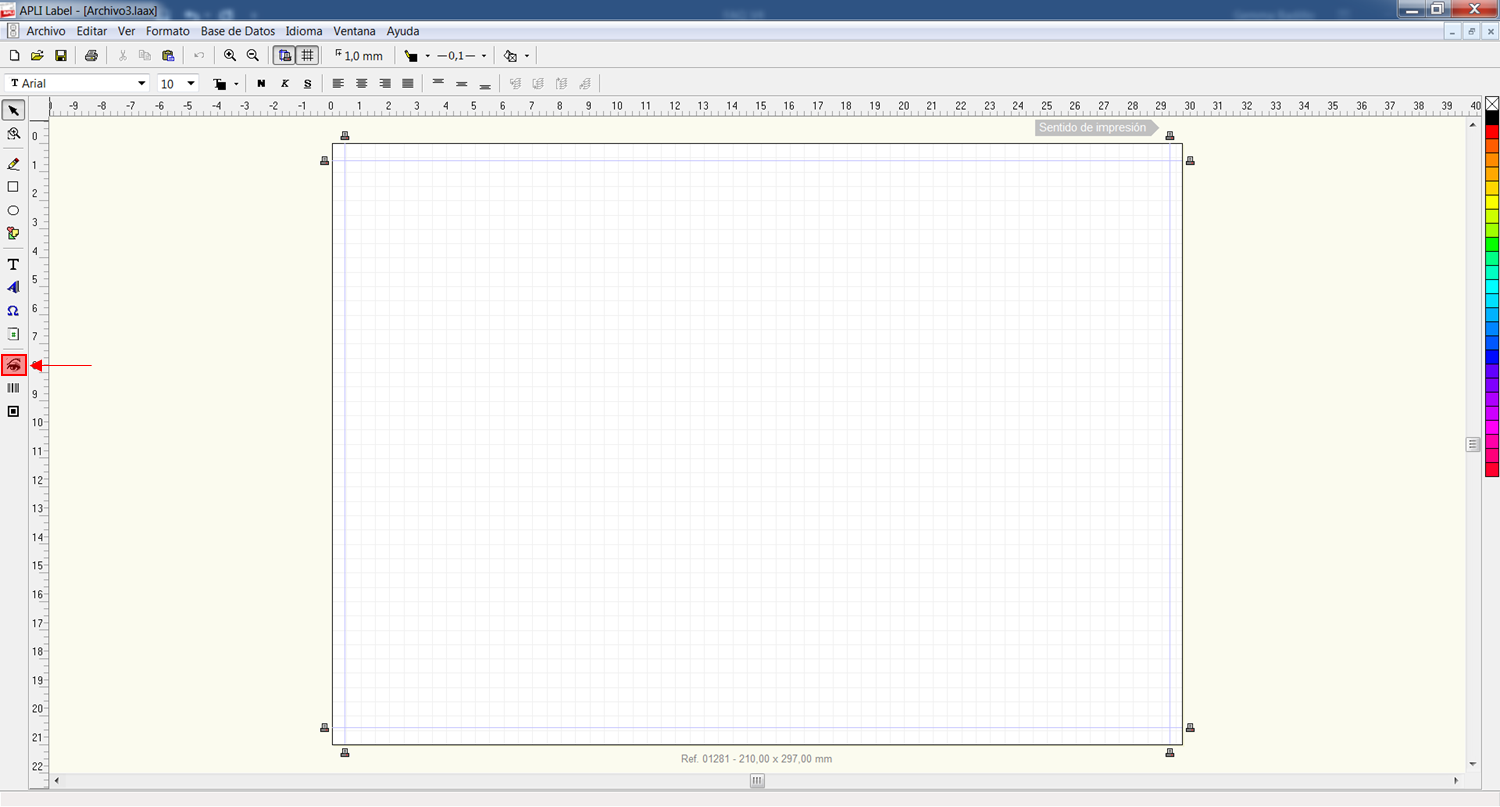Image resolution: width=1500 pixels, height=807 pixels.
Task: Select the eye preview tool
Action: (14, 365)
